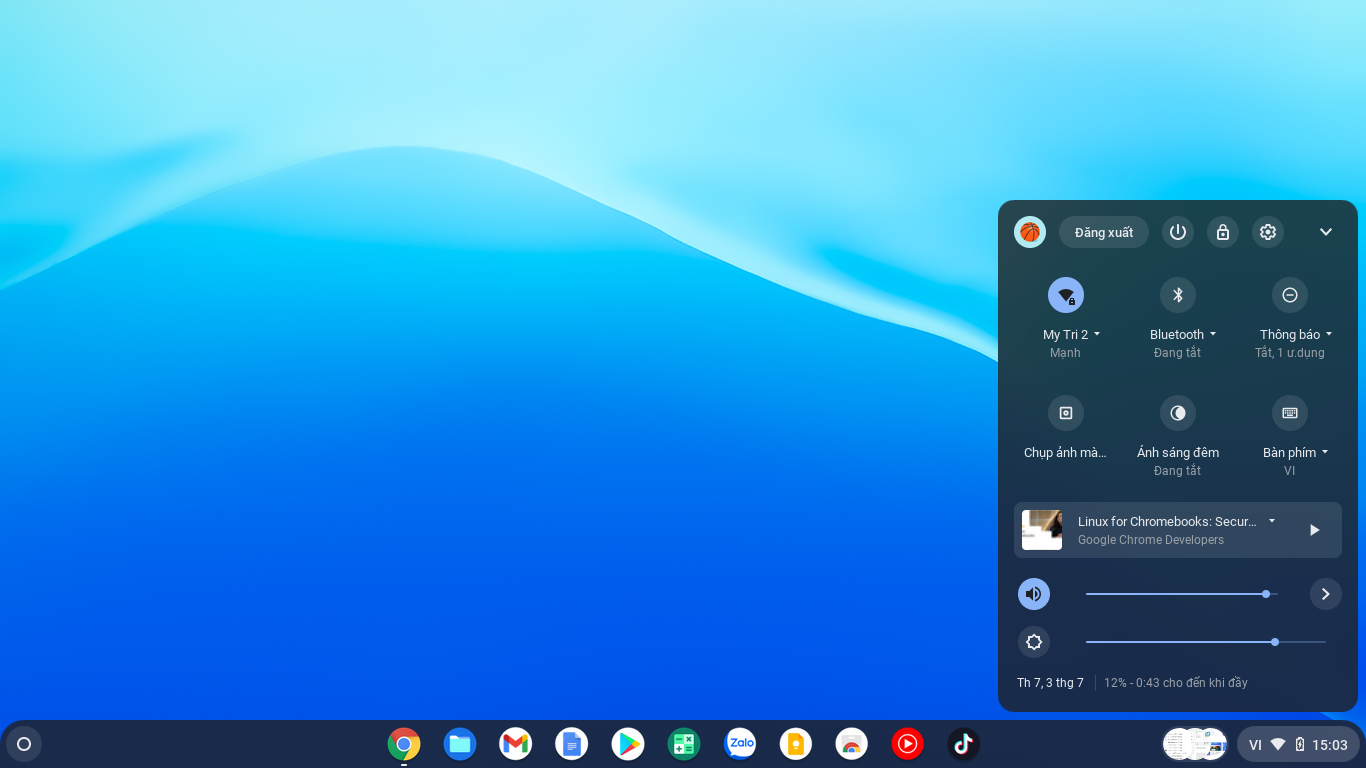
Task: Click the basketball user avatar
Action: coord(1030,232)
